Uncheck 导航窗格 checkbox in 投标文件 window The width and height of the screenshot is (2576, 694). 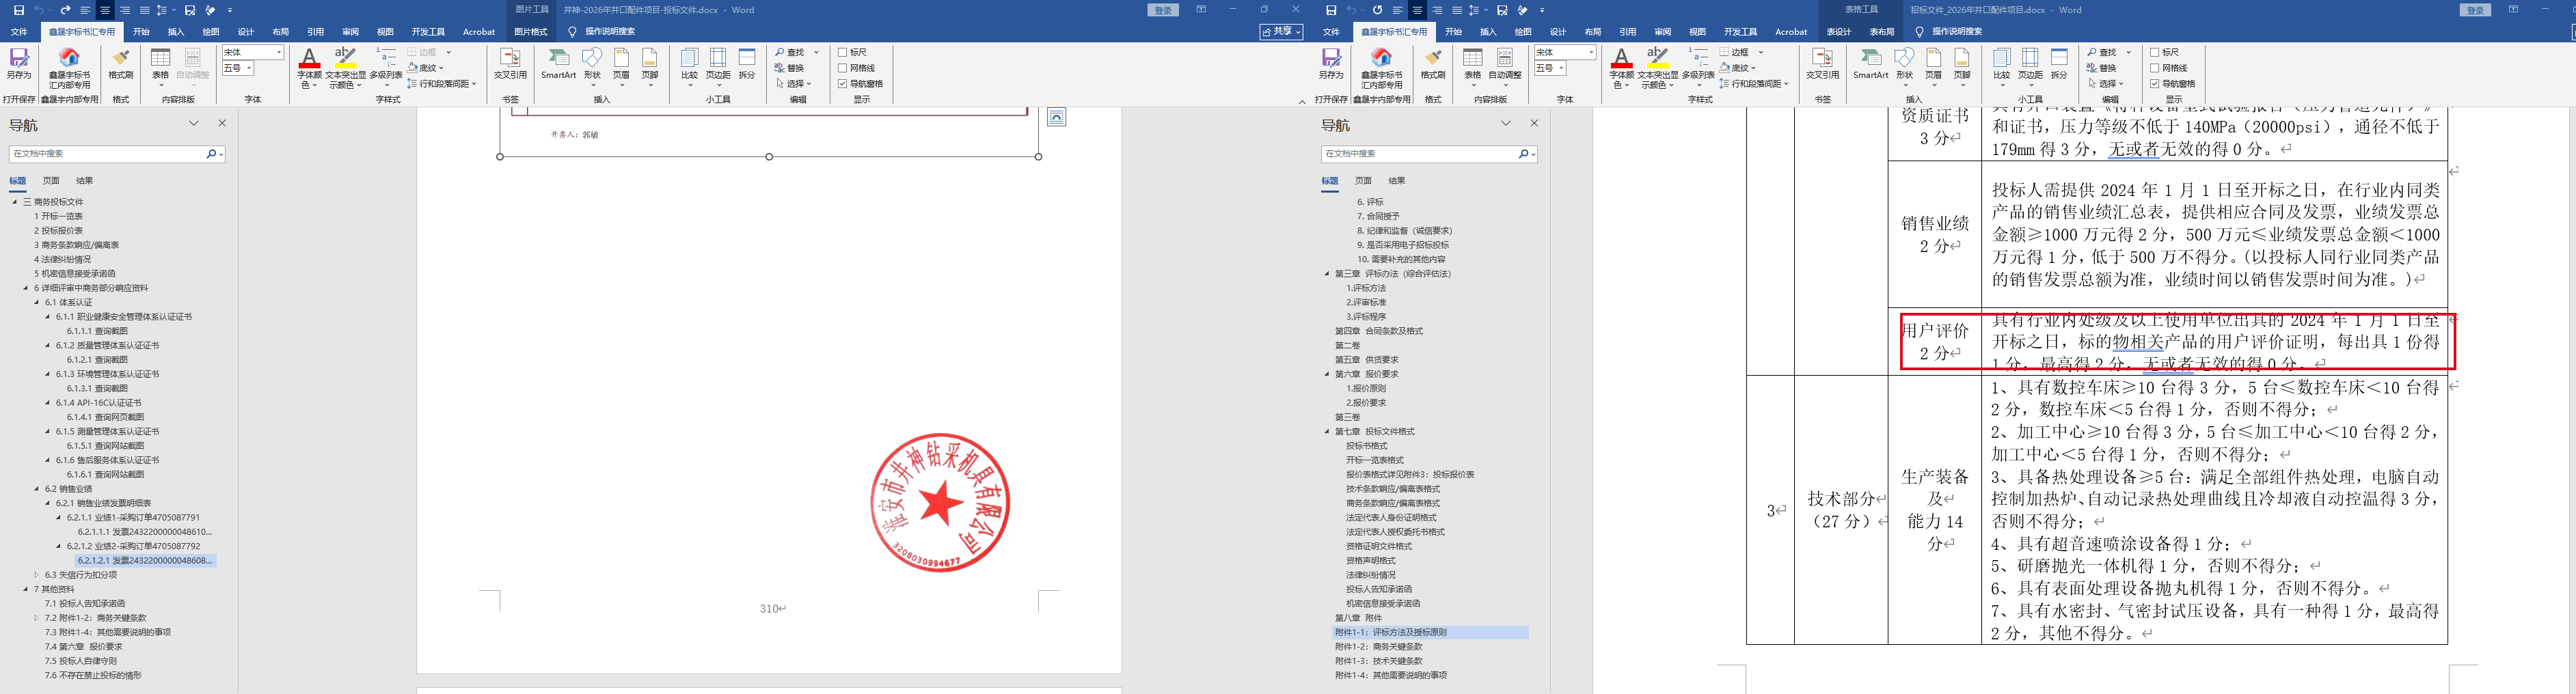click(x=843, y=84)
